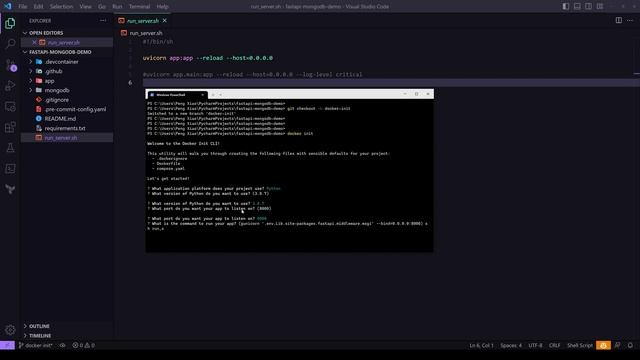Open the Remote Explorer view
The image size is (640, 360).
pyautogui.click(x=10, y=107)
